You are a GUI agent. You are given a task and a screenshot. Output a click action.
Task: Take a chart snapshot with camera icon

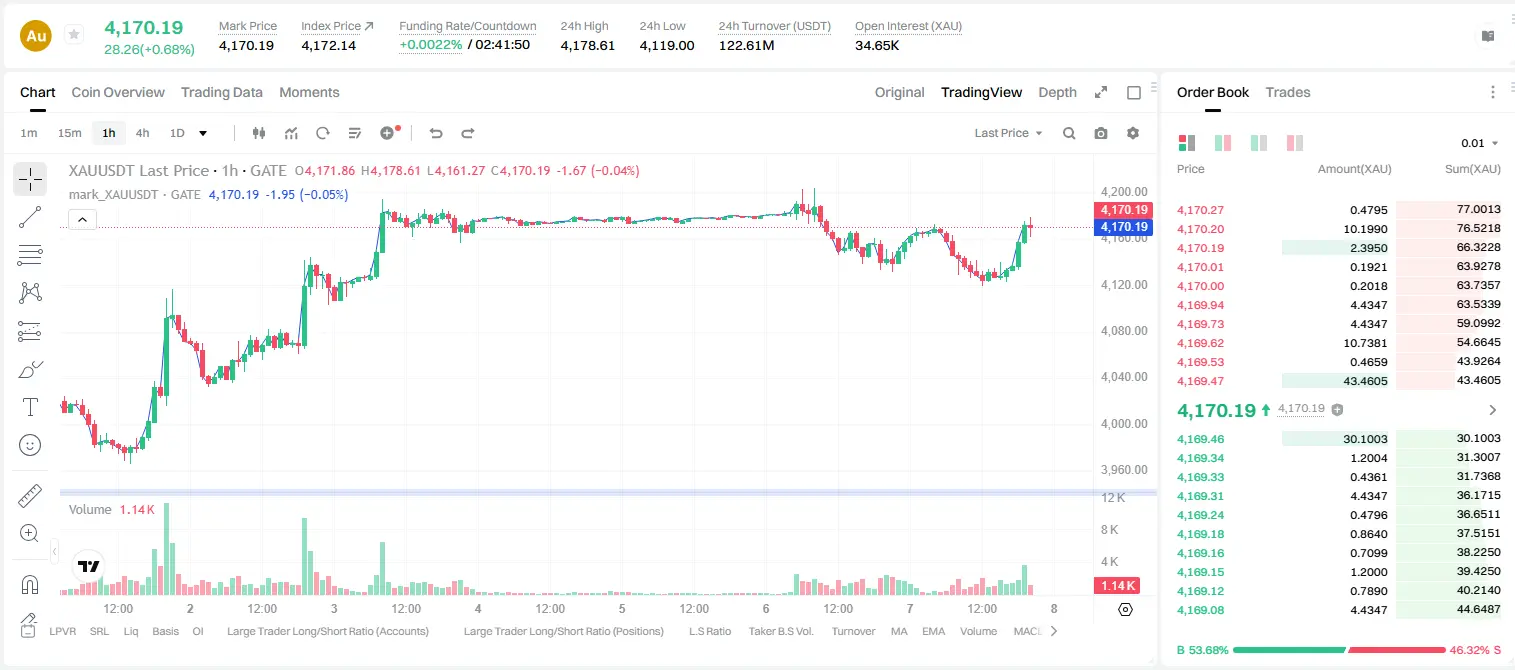pos(1101,133)
